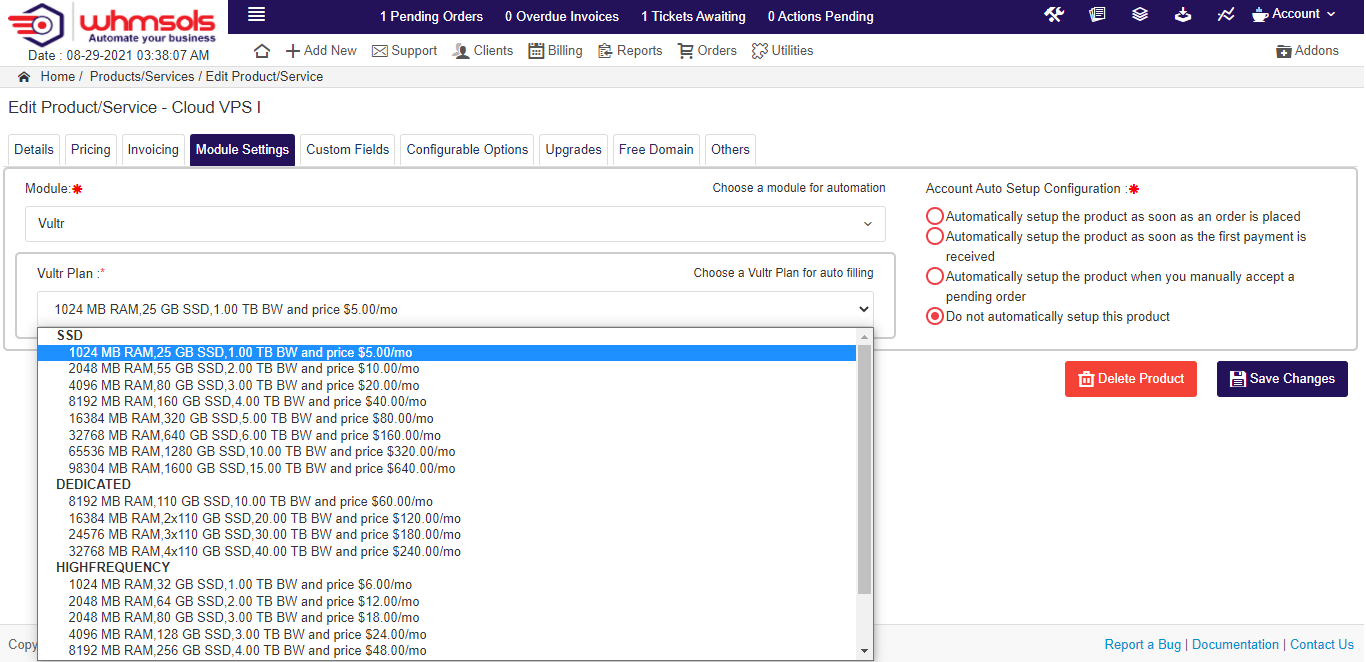The height and width of the screenshot is (662, 1366).
Task: Click the coffee cup Account icon
Action: 1260,15
